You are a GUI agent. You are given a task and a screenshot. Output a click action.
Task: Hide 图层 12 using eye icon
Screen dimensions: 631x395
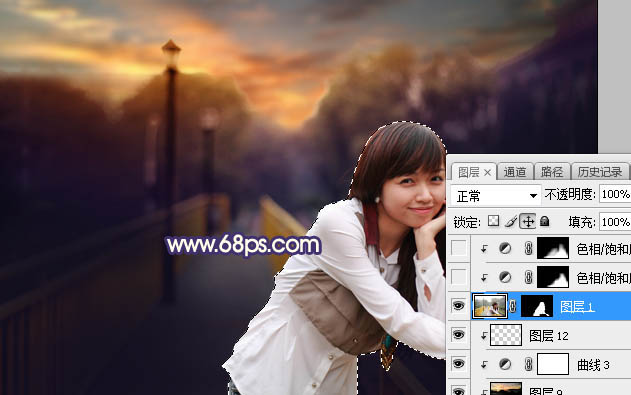coord(458,335)
